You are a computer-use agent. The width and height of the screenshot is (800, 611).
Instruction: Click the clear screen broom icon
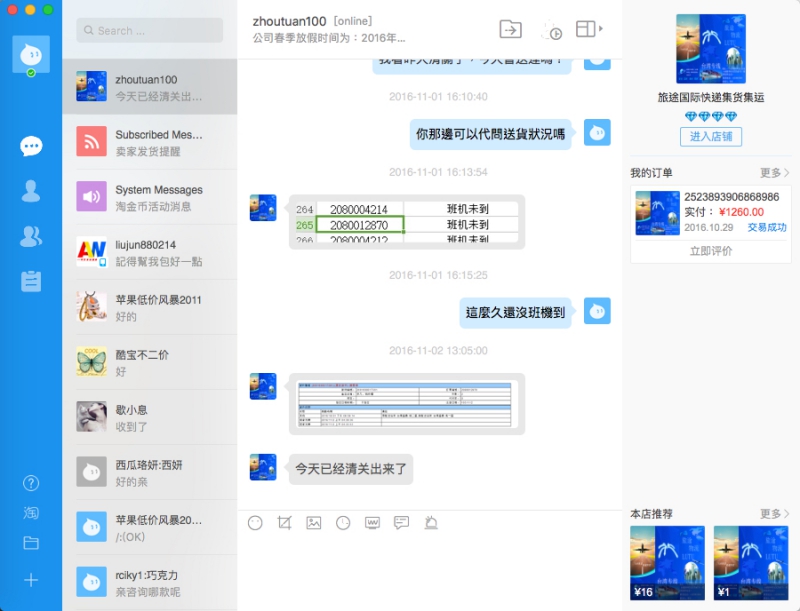431,522
